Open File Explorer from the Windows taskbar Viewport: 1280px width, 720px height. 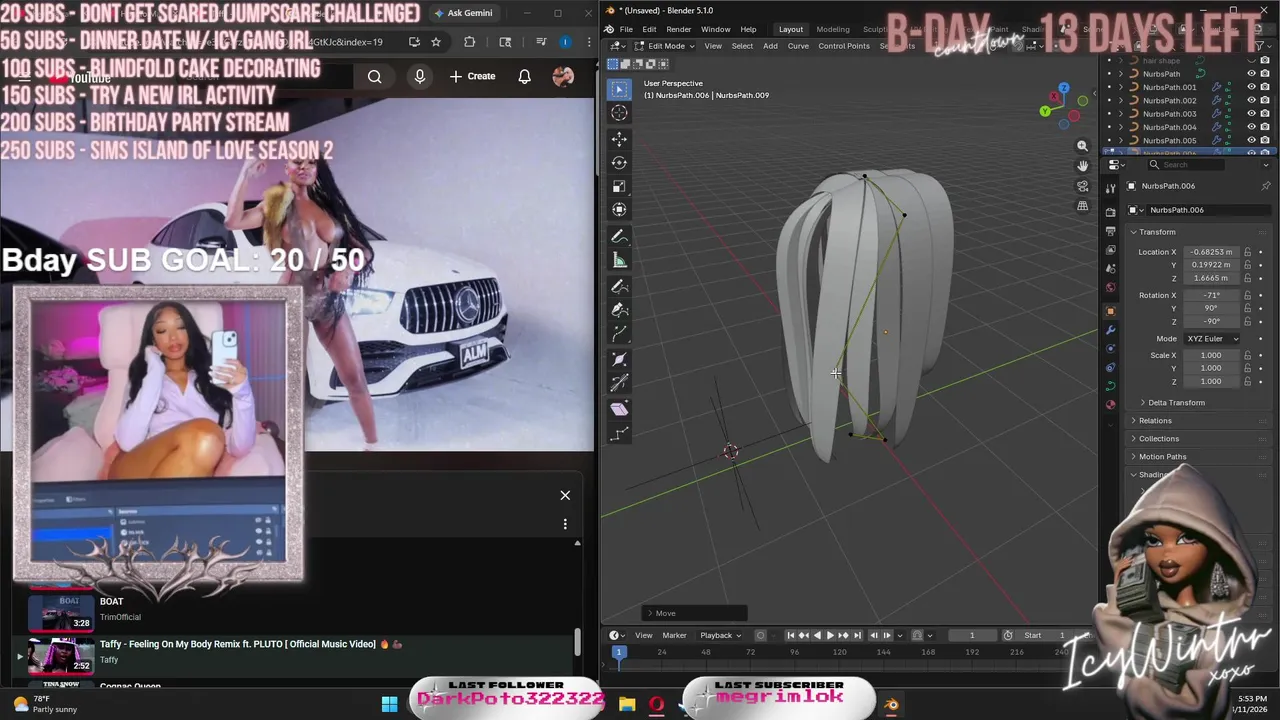pyautogui.click(x=627, y=704)
